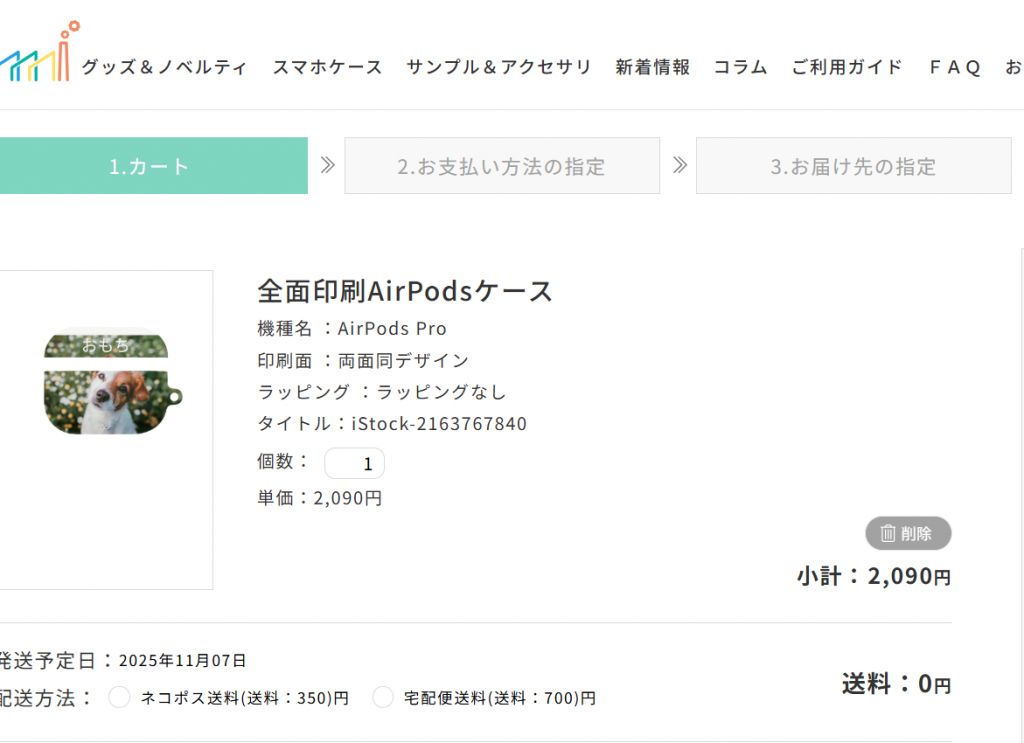Go to スマホケース in navigation

point(327,67)
